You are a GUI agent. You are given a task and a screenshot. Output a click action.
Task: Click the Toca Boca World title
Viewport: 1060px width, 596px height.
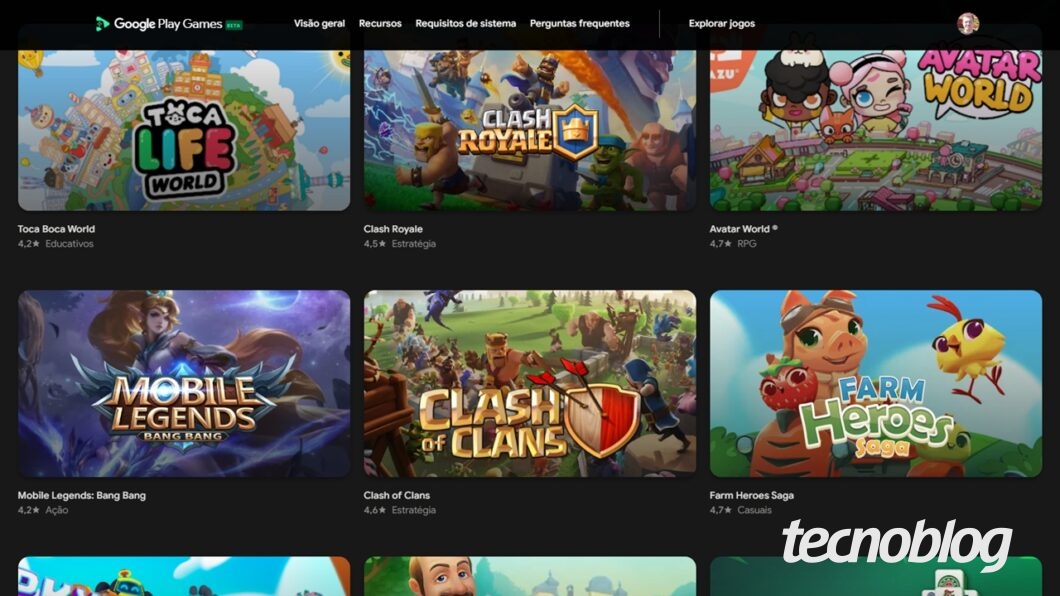[56, 229]
